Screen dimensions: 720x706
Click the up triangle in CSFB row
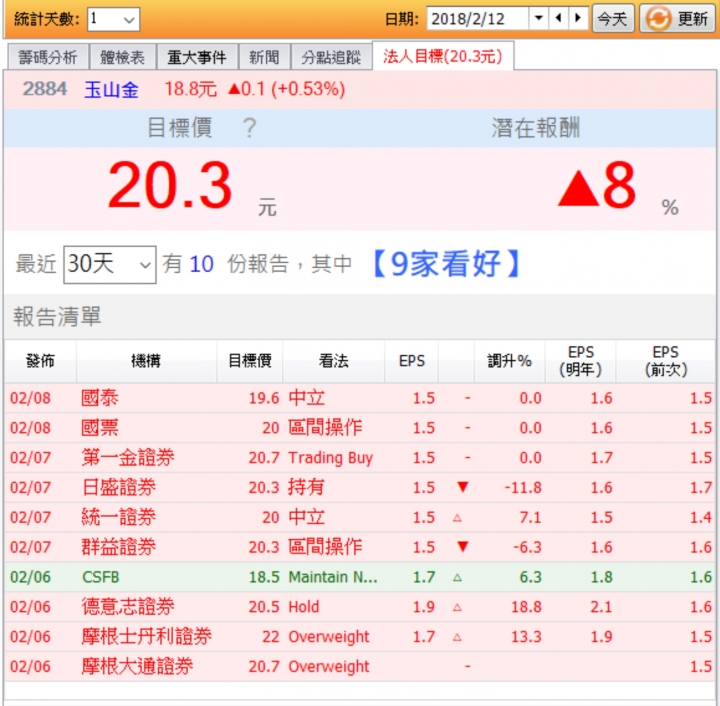coord(457,578)
